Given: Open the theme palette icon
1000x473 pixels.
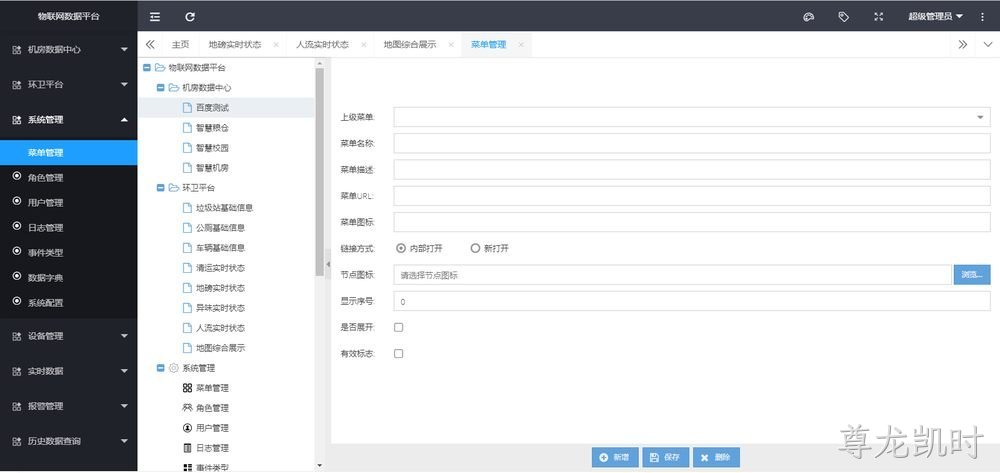Looking at the screenshot, I should click(x=809, y=17).
